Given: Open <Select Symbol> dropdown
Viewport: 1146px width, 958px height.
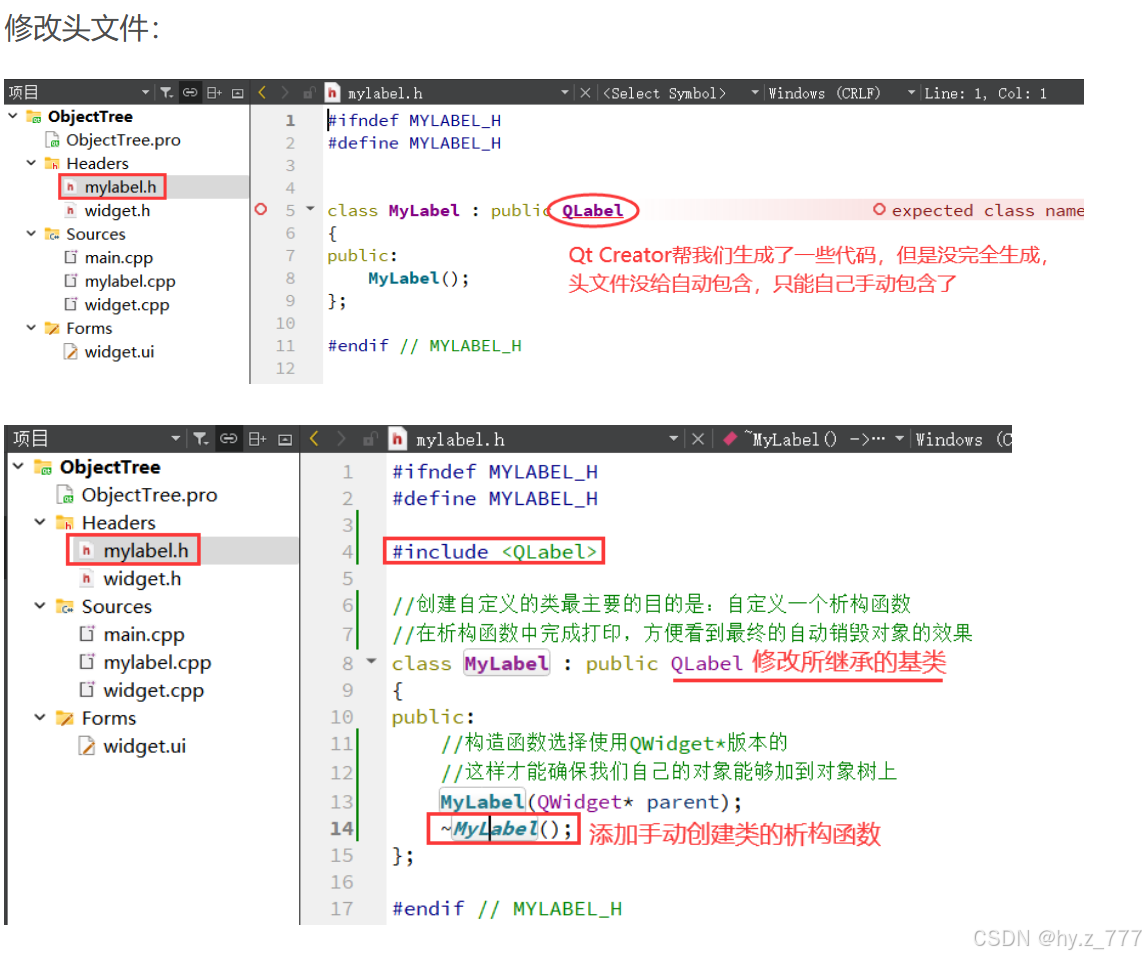Looking at the screenshot, I should pos(755,93).
